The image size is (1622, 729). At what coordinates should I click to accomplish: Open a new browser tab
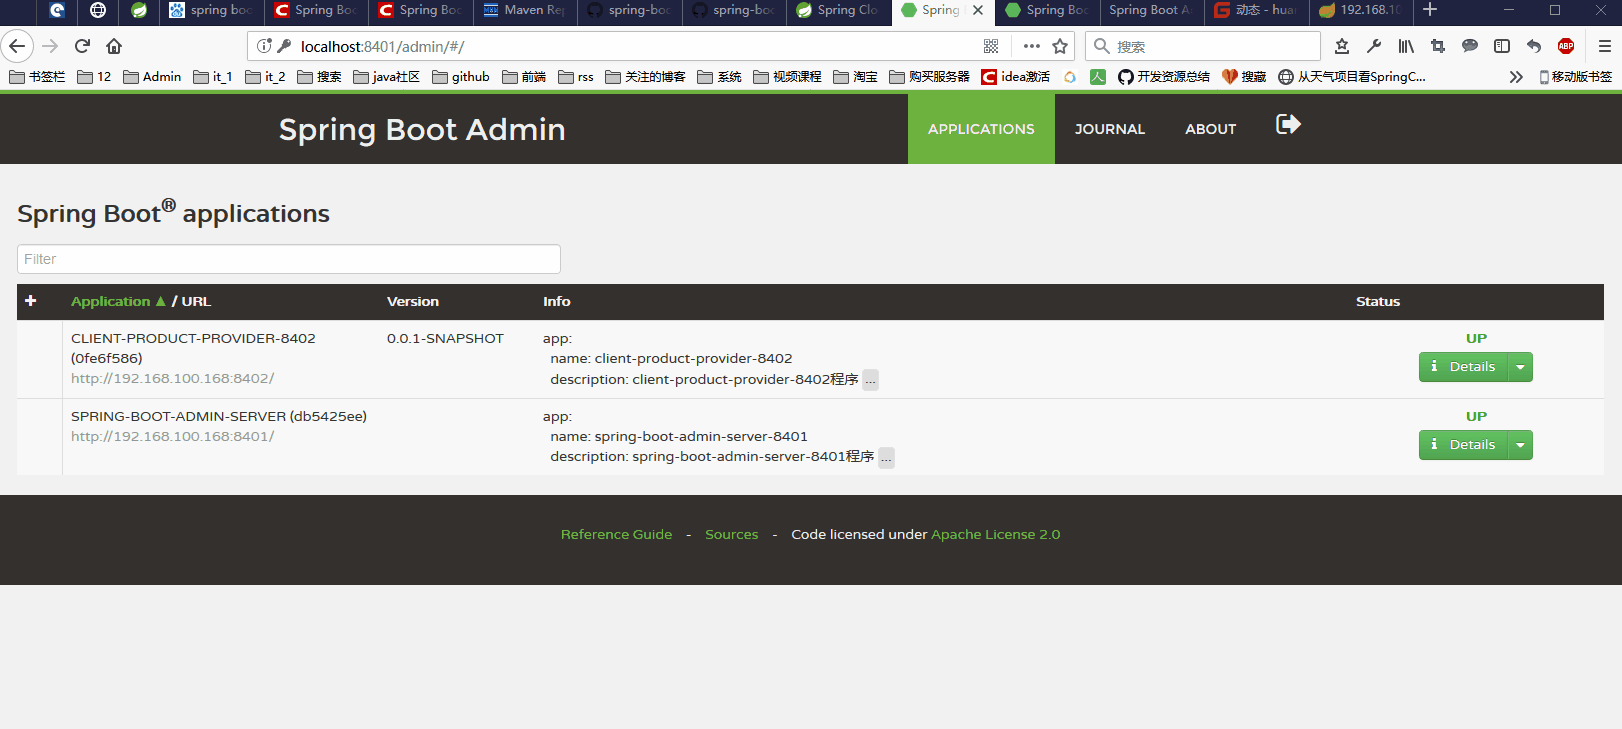coord(1430,10)
